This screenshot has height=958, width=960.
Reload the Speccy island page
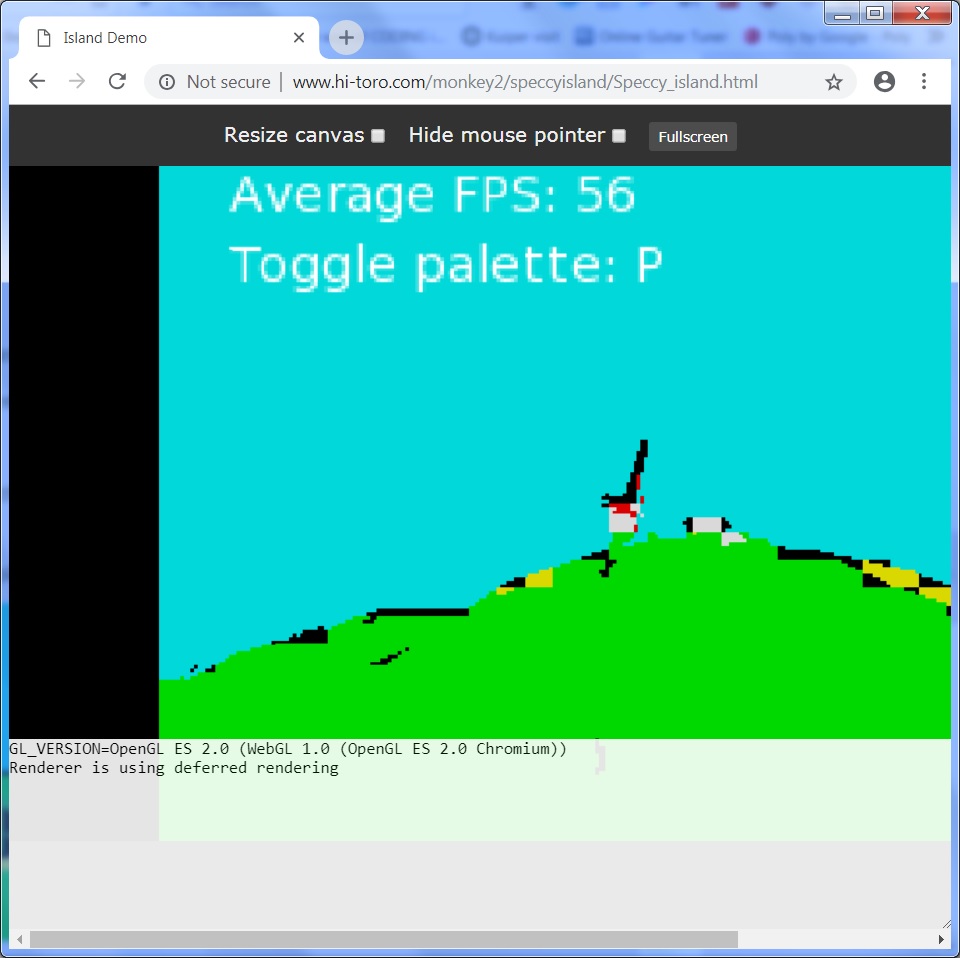point(117,82)
